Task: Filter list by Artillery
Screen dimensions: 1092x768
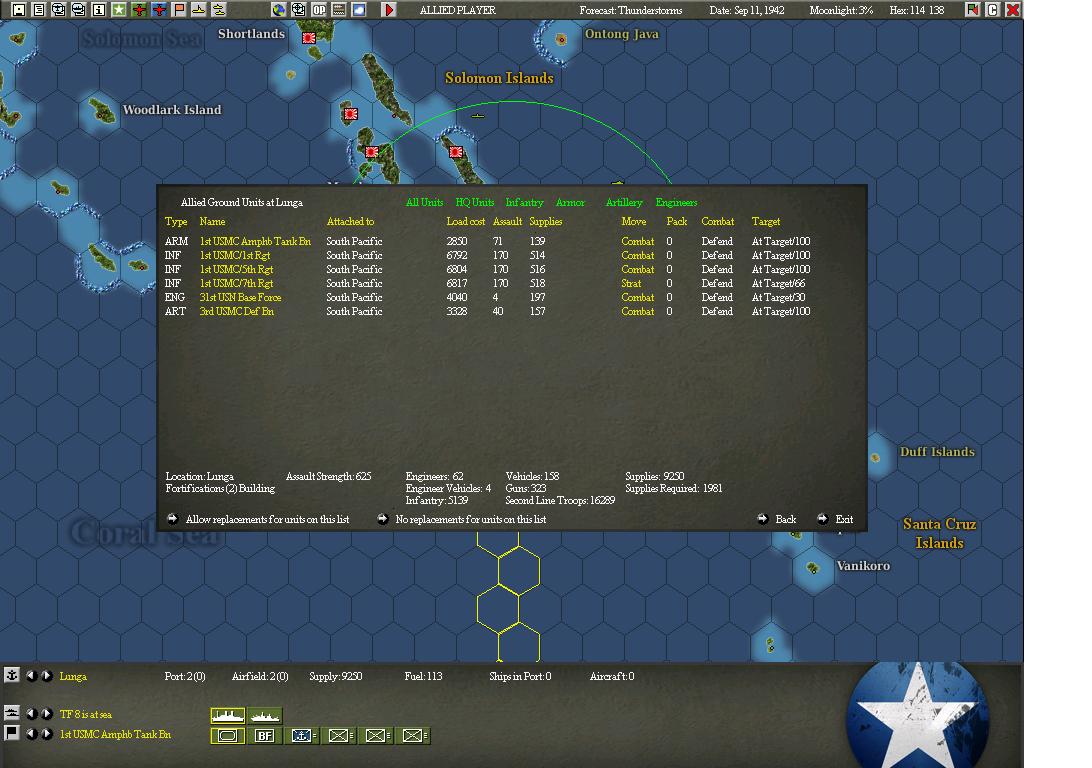Action: pyautogui.click(x=624, y=203)
